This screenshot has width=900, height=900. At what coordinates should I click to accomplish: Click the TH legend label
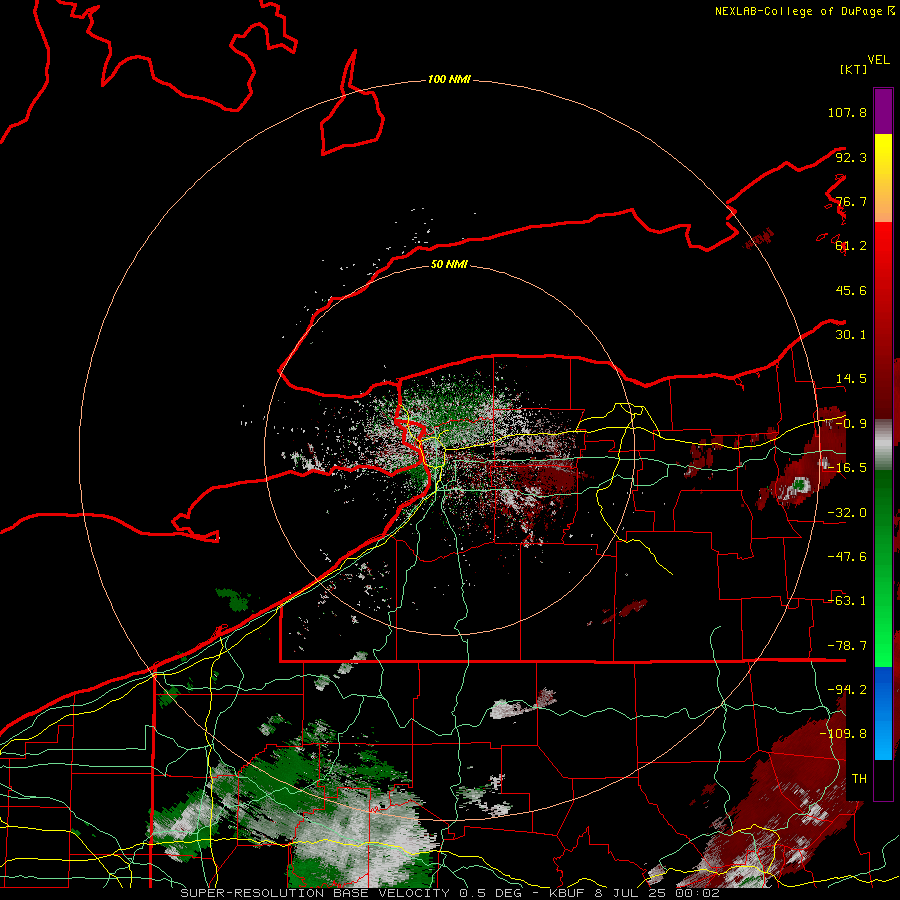[x=859, y=779]
